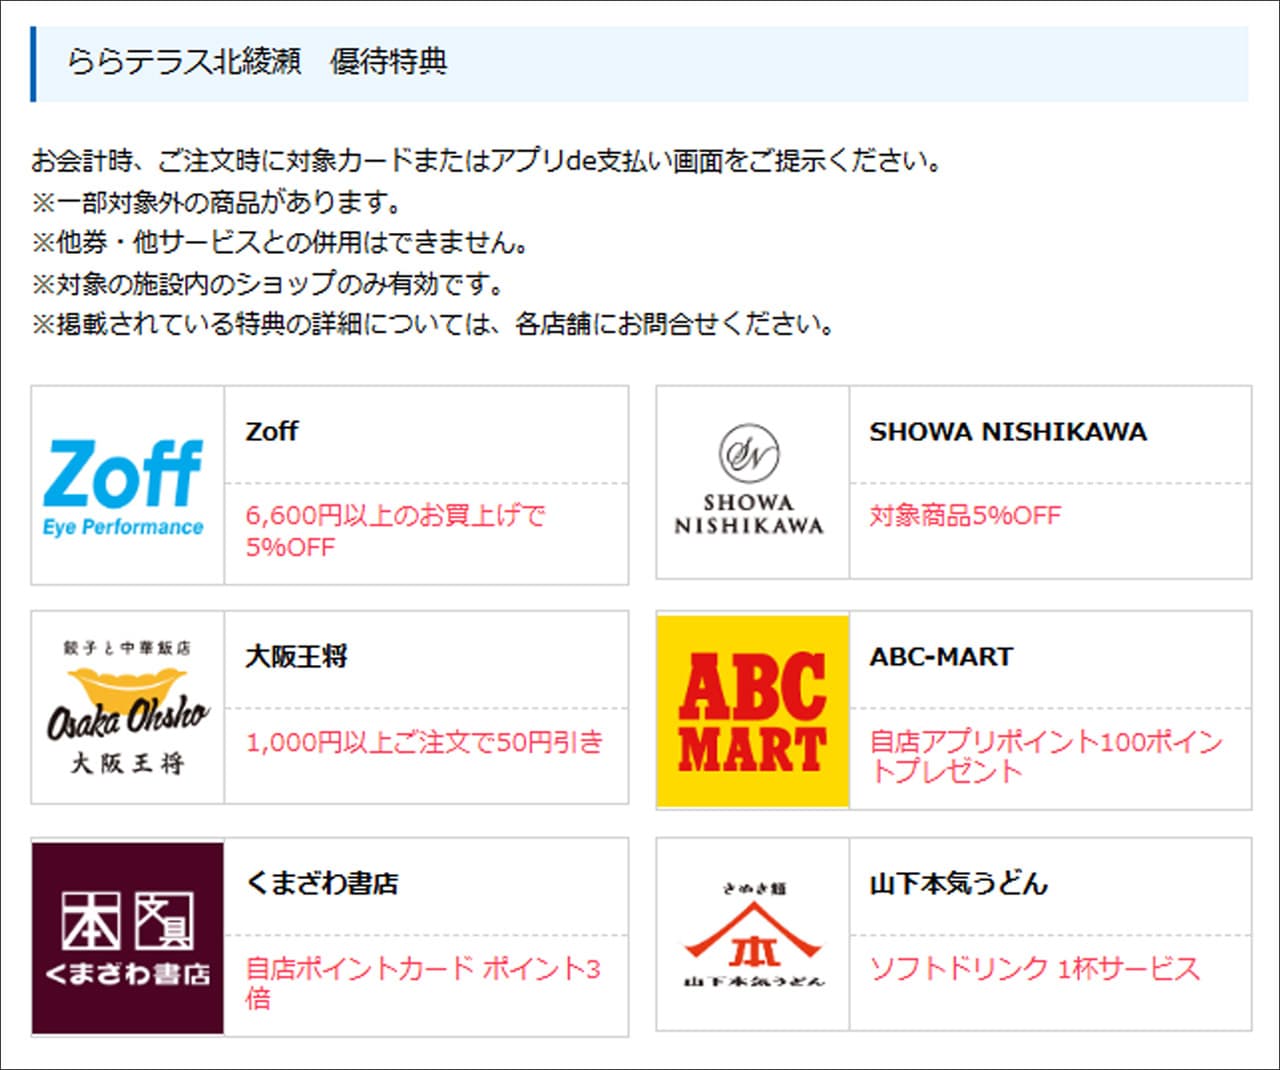This screenshot has width=1280, height=1070.
Task: Select the text ソフトドリンク 1杯サービス
Action: coord(1034,968)
